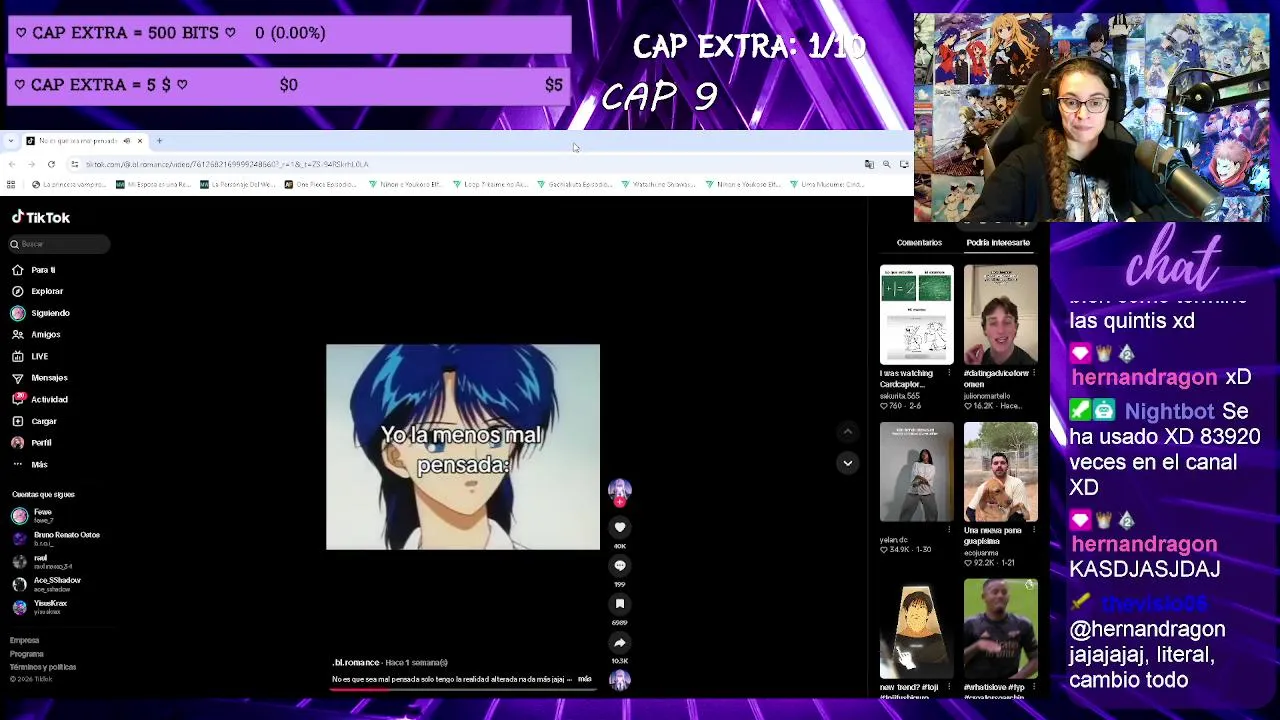Mute the tab via speaker icon
Viewport: 1280px width, 720px height.
pyautogui.click(x=127, y=141)
